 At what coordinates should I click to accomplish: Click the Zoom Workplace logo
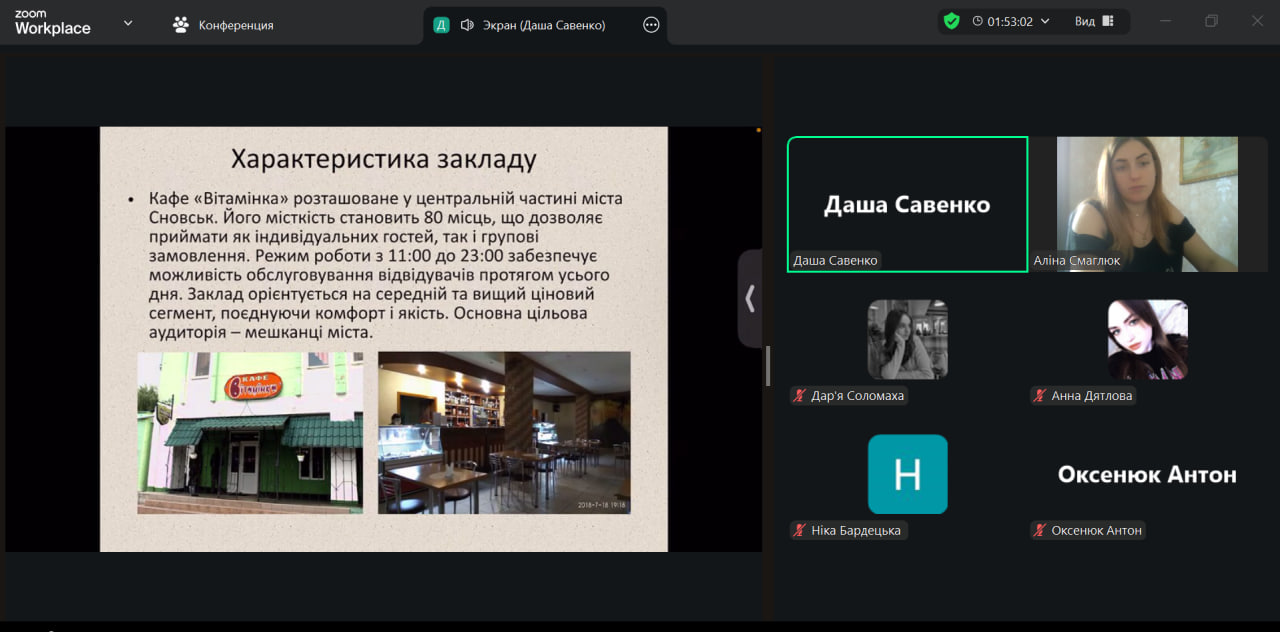pyautogui.click(x=52, y=23)
